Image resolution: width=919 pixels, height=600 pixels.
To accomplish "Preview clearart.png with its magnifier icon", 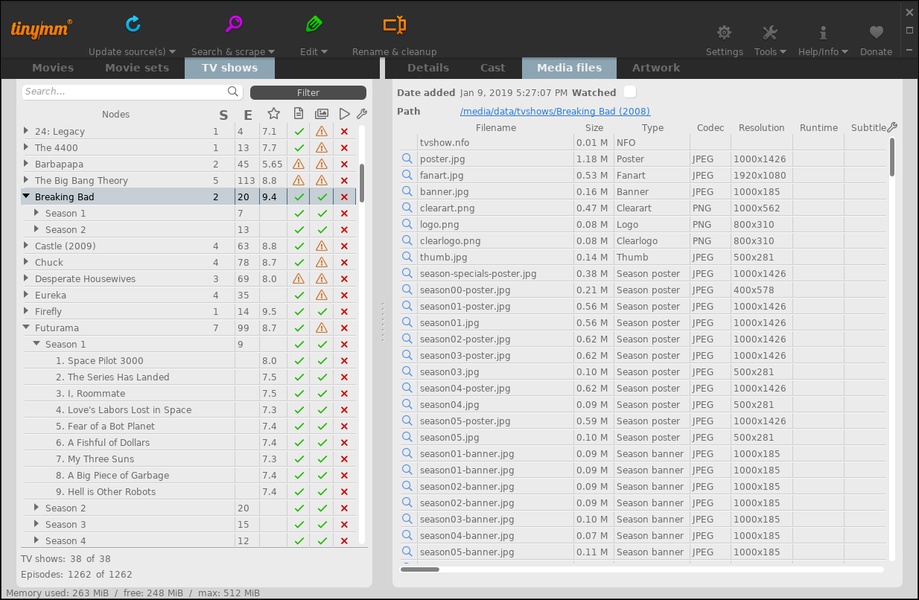I will click(x=407, y=208).
